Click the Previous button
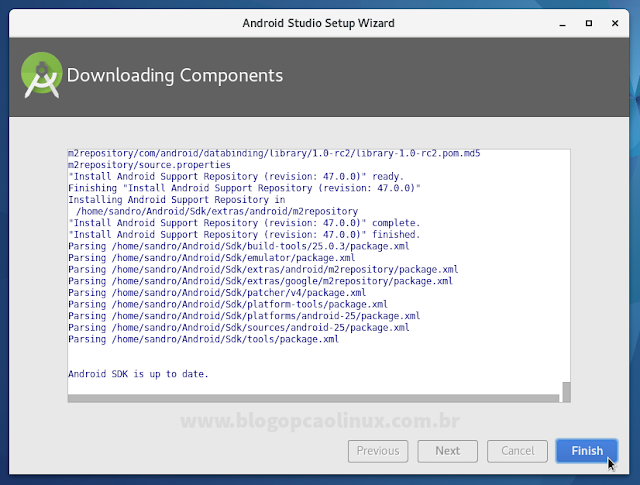Viewport: 640px width, 485px height. click(x=378, y=451)
